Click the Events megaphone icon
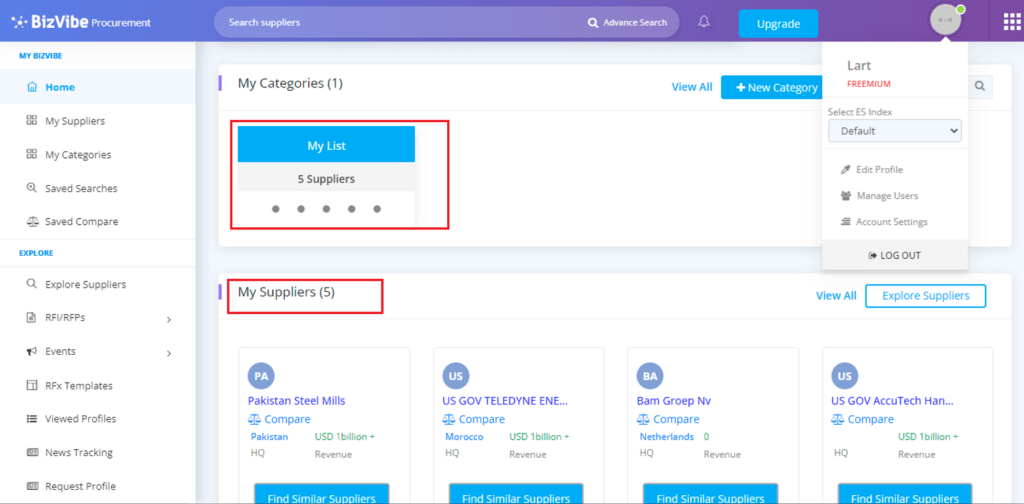1024x504 pixels. click(31, 351)
